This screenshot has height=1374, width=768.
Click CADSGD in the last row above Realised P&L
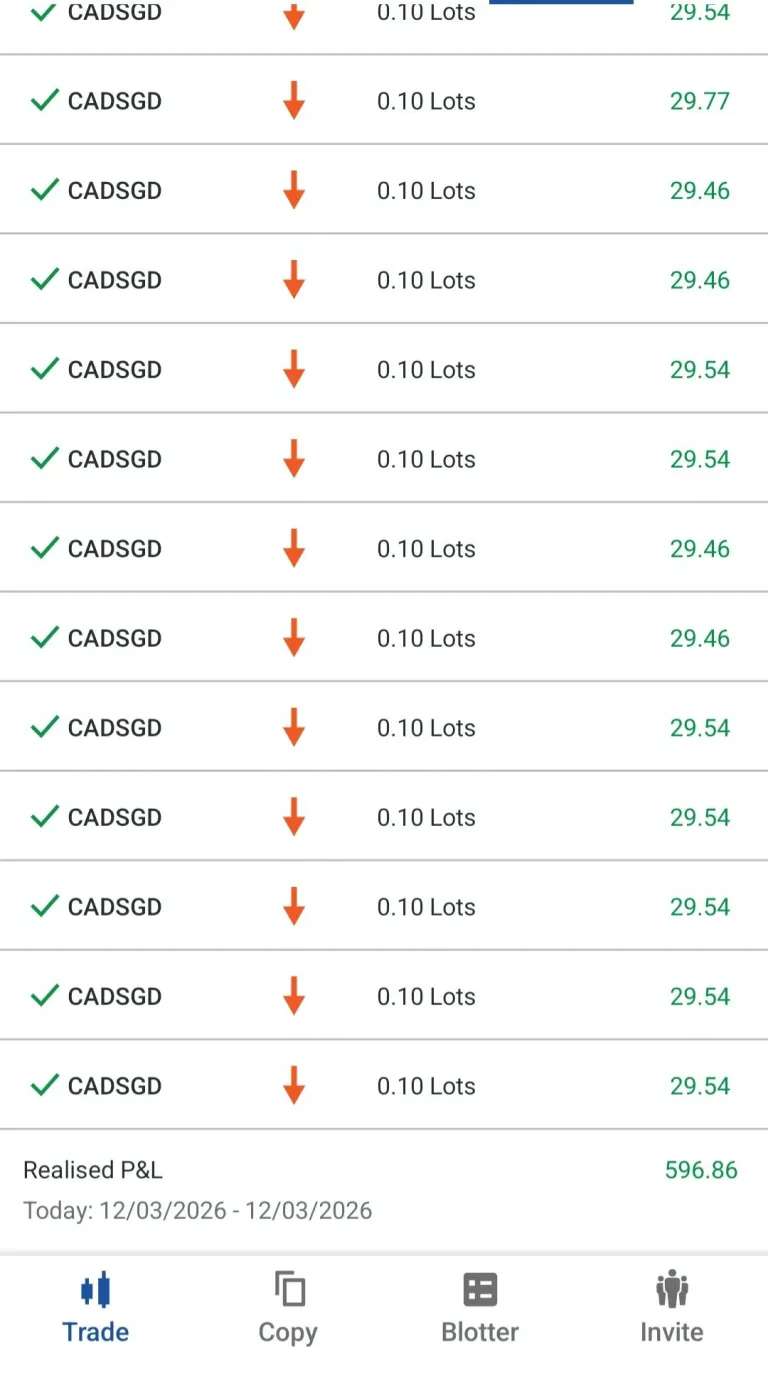click(x=114, y=1086)
